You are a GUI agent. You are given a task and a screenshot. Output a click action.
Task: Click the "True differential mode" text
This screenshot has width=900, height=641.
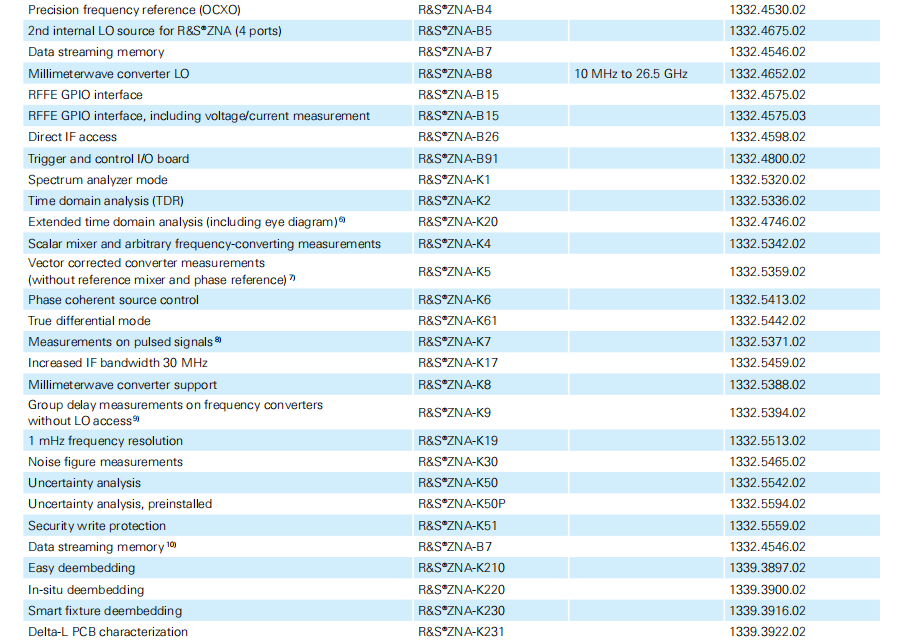89,321
